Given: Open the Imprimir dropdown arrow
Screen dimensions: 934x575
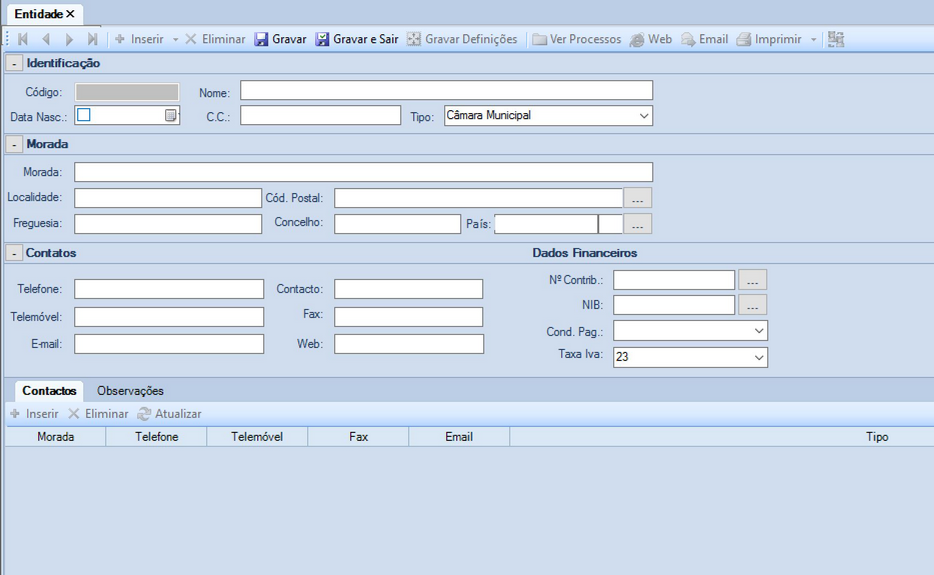Looking at the screenshot, I should click(814, 39).
